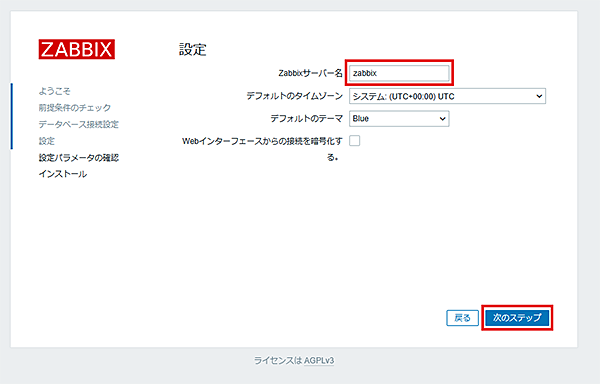The width and height of the screenshot is (600, 384).
Task: Select the 設定パラメータの確認 step
Action: coord(78,158)
